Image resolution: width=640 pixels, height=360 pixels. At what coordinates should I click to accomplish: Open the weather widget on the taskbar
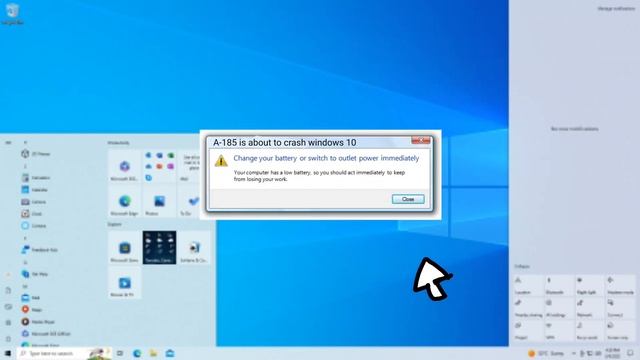(x=546, y=353)
